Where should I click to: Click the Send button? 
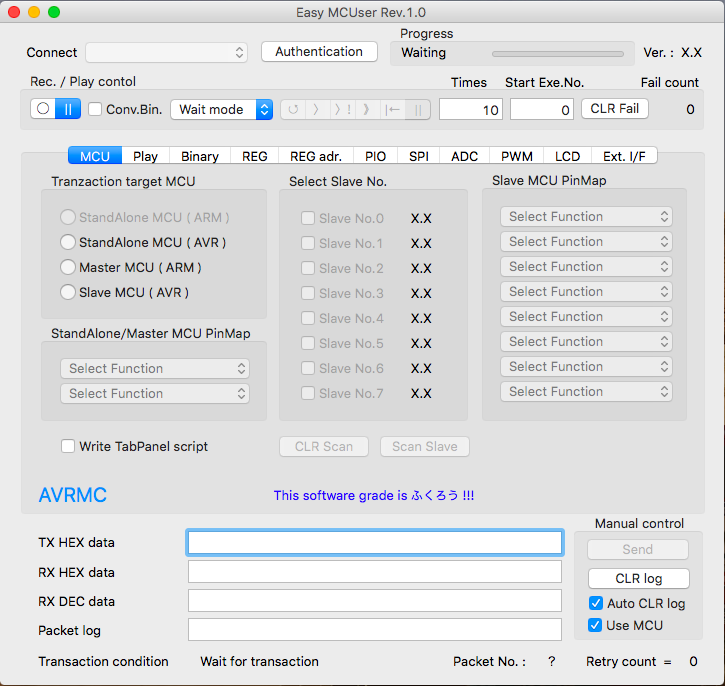point(638,549)
